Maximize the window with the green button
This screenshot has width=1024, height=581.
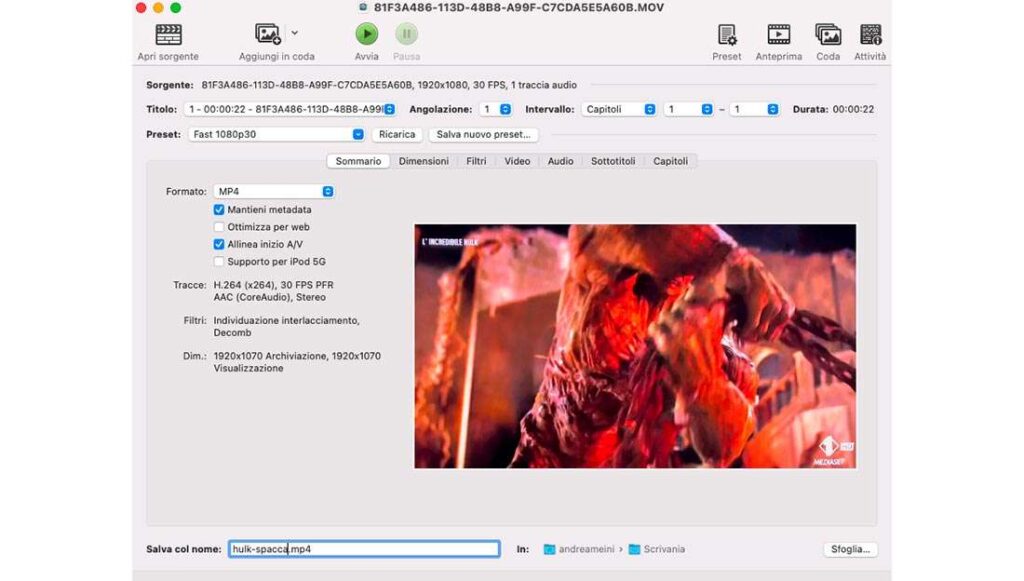[x=175, y=8]
